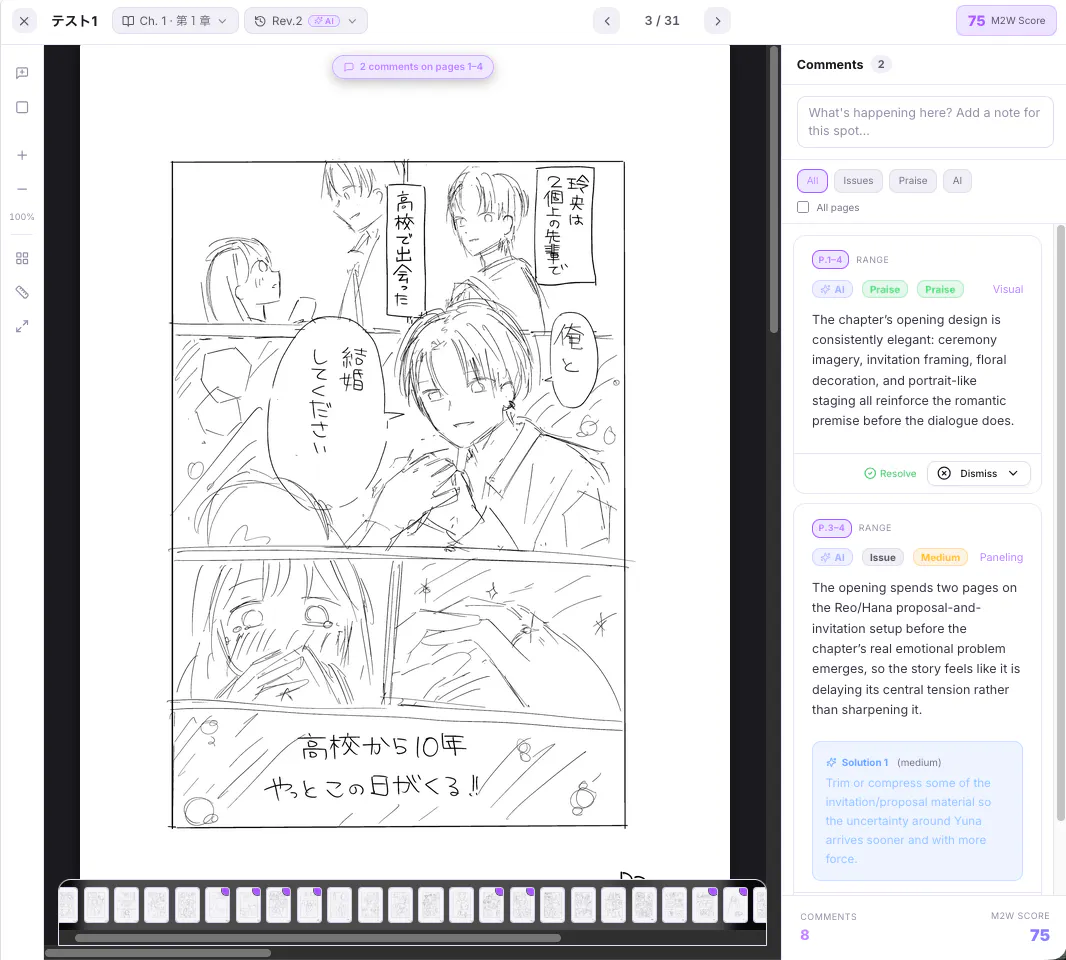Click the footer M2W SCORE 75

[x=1039, y=935]
